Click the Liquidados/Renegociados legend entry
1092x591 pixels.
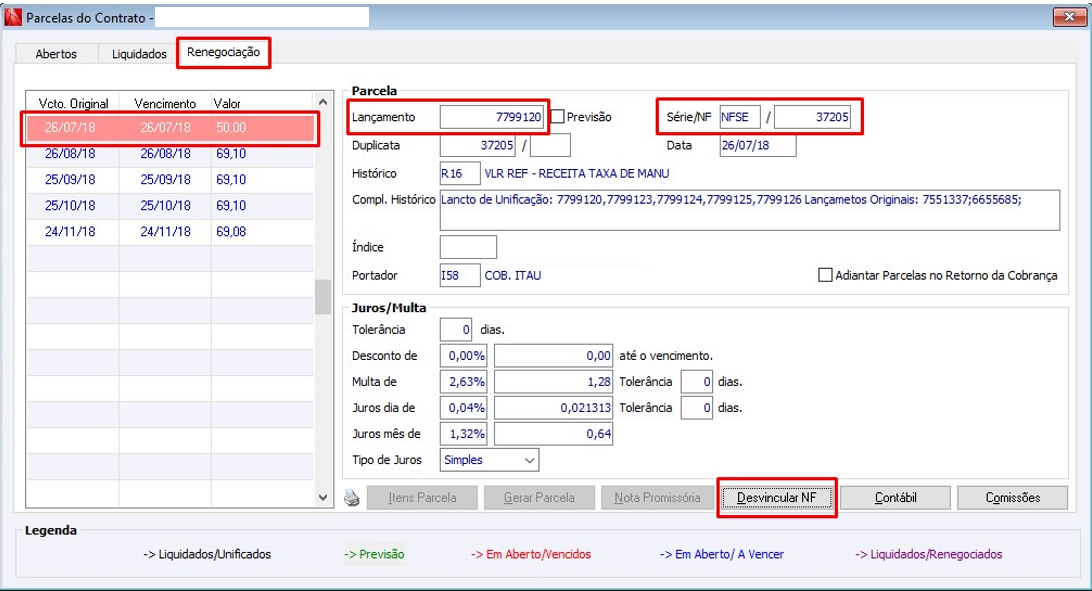coord(929,554)
